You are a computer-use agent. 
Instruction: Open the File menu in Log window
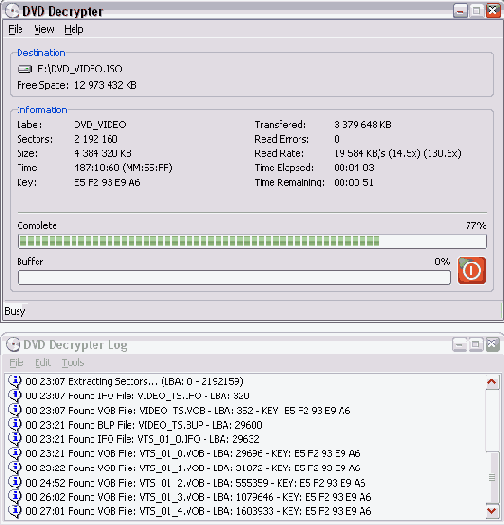pyautogui.click(x=16, y=363)
